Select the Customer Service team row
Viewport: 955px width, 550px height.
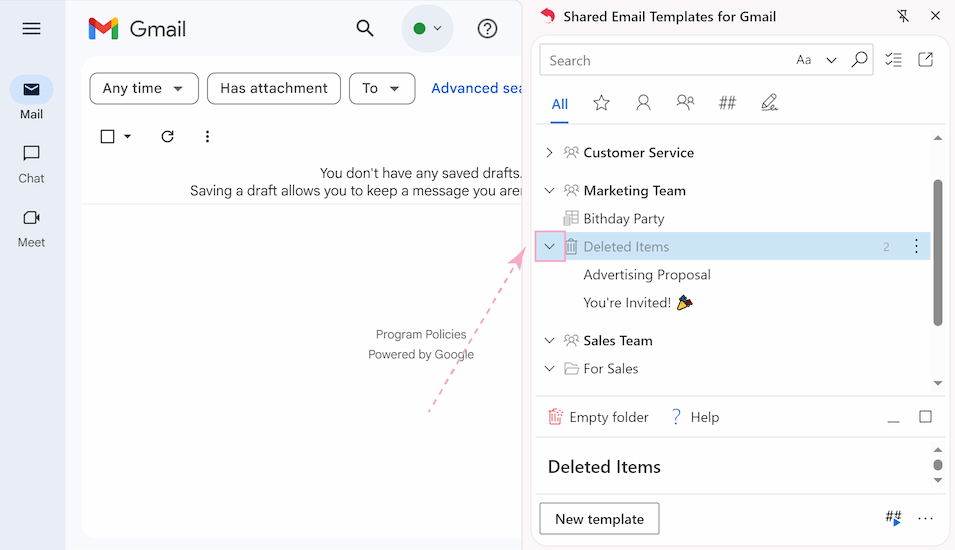733,152
